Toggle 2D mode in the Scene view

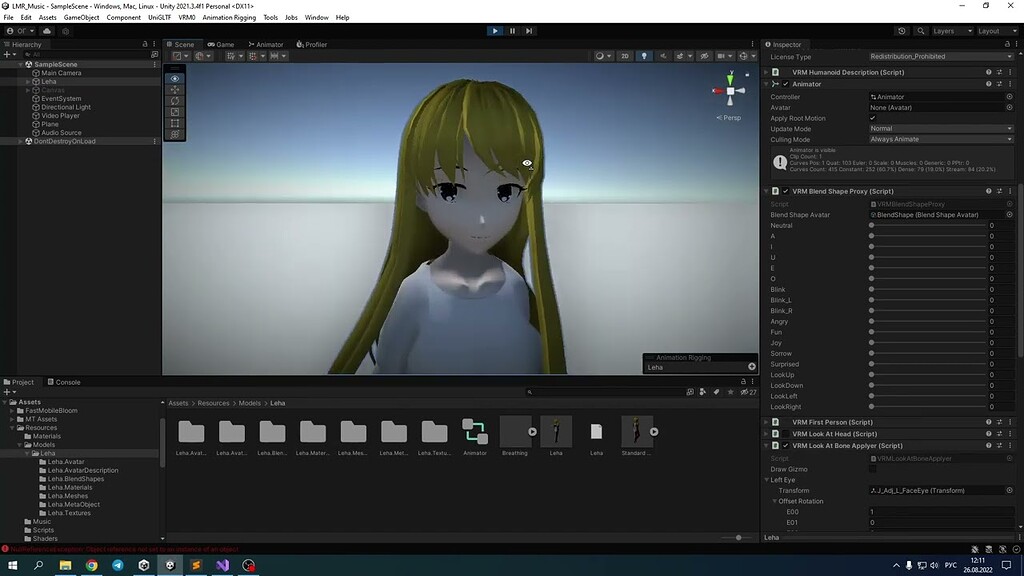tap(625, 56)
